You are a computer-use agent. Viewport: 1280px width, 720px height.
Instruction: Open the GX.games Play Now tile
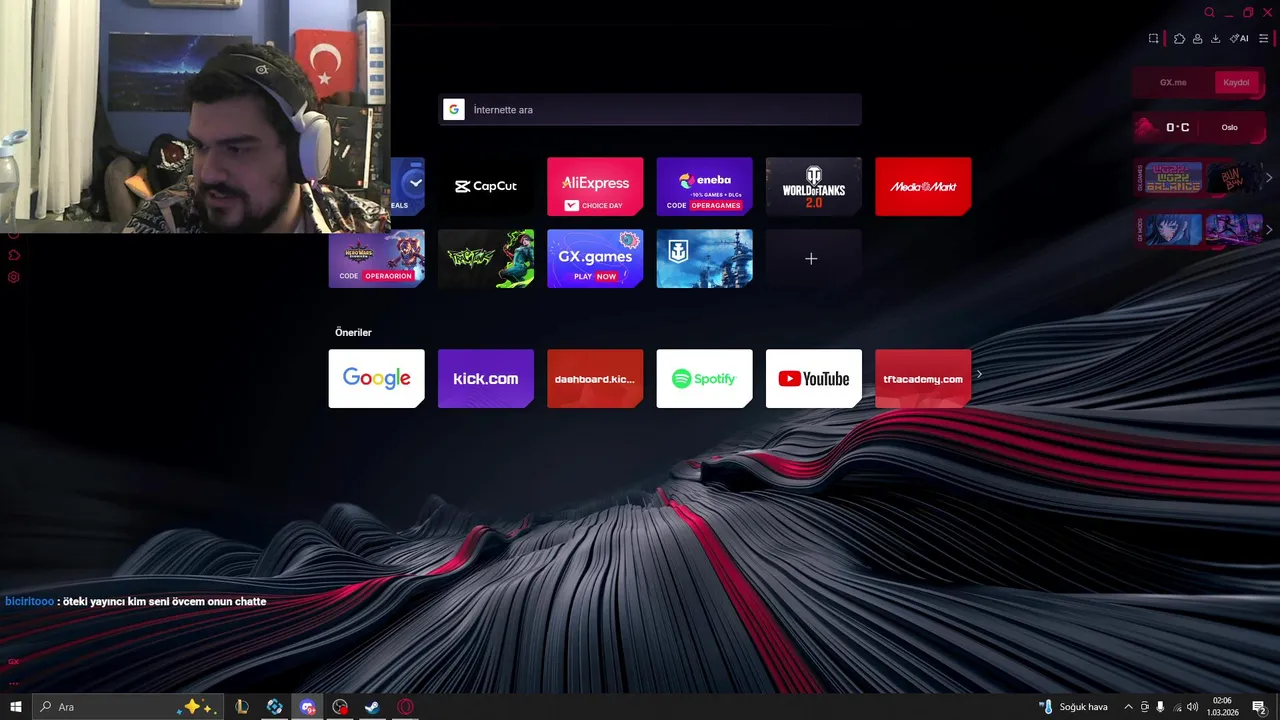(x=595, y=258)
